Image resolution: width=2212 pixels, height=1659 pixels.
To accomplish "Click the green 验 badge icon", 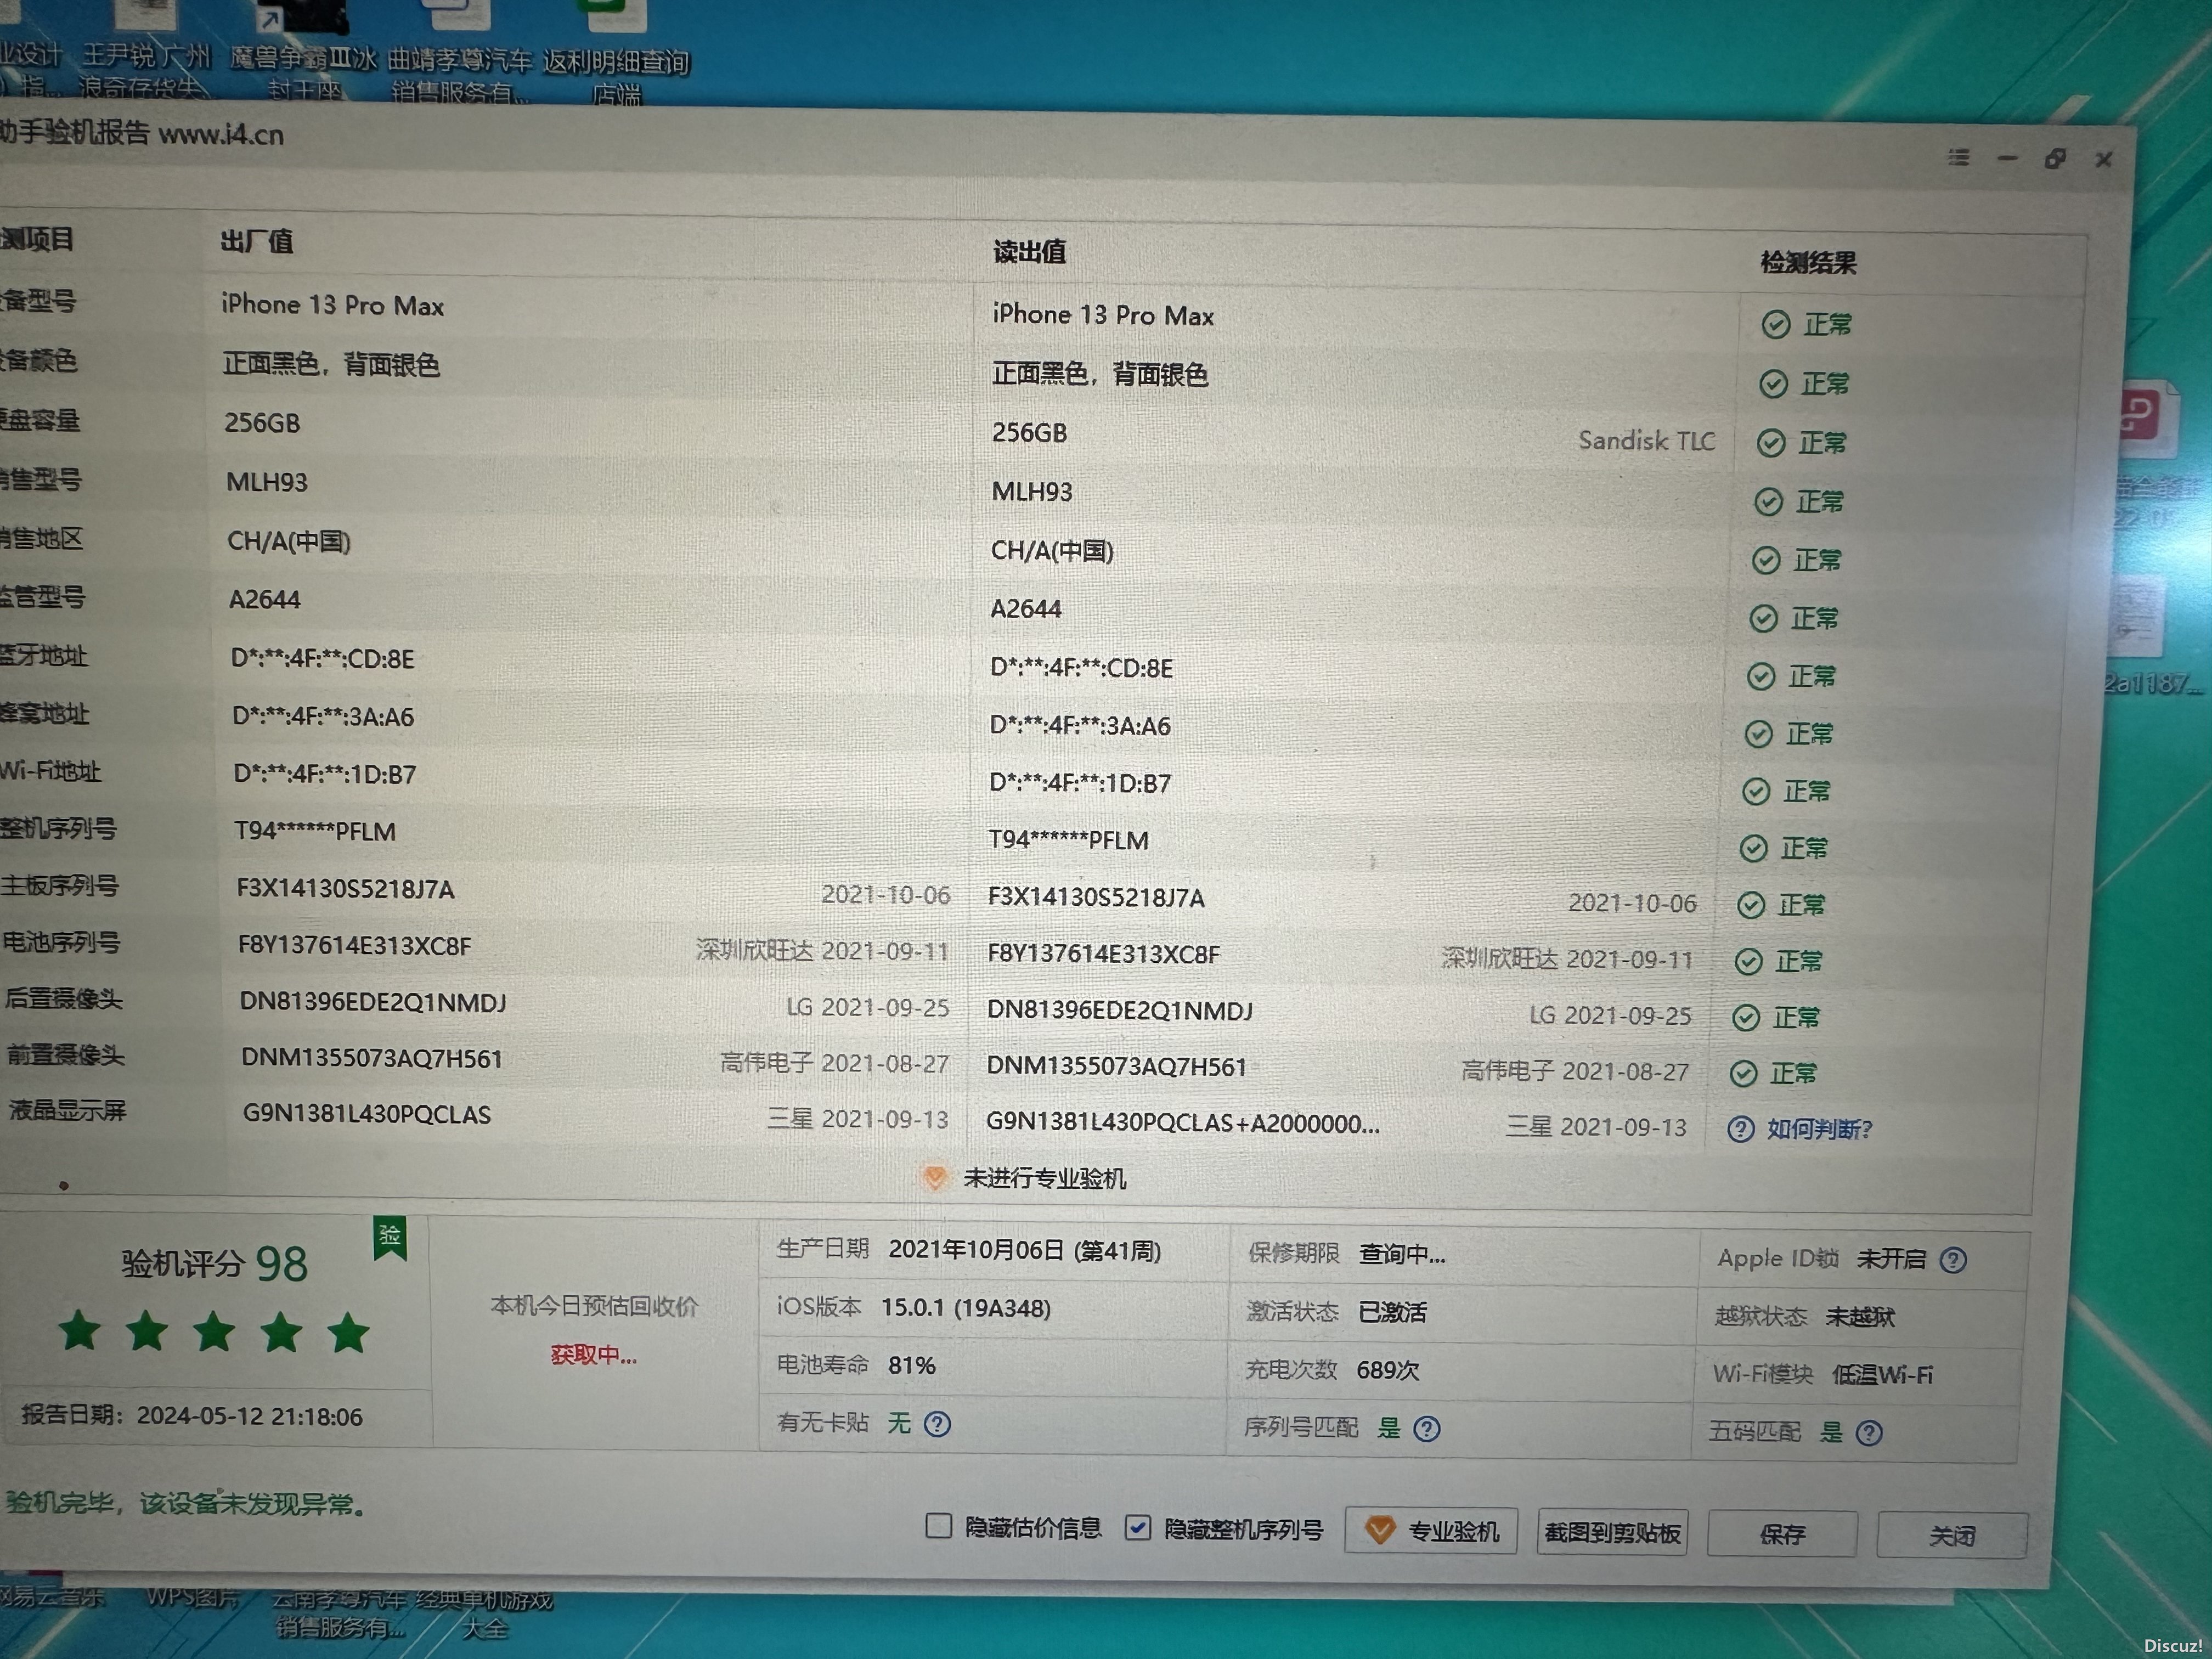I will coord(390,1237).
